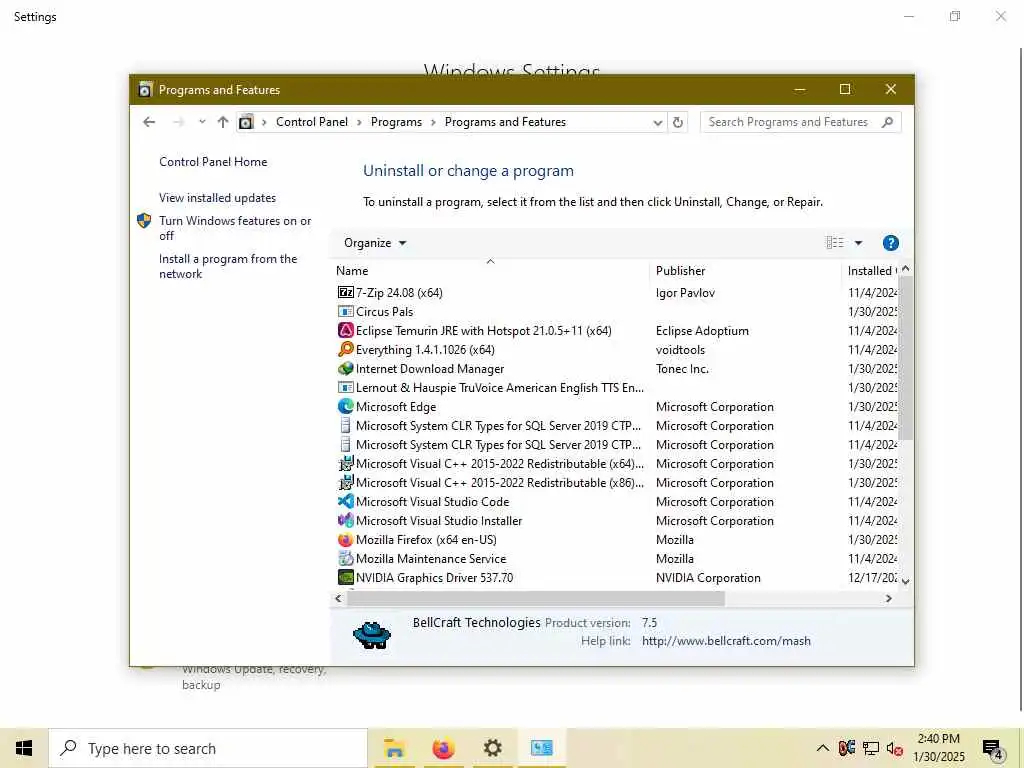
Task: Select the publisher cell voidtools
Action: 680,349
